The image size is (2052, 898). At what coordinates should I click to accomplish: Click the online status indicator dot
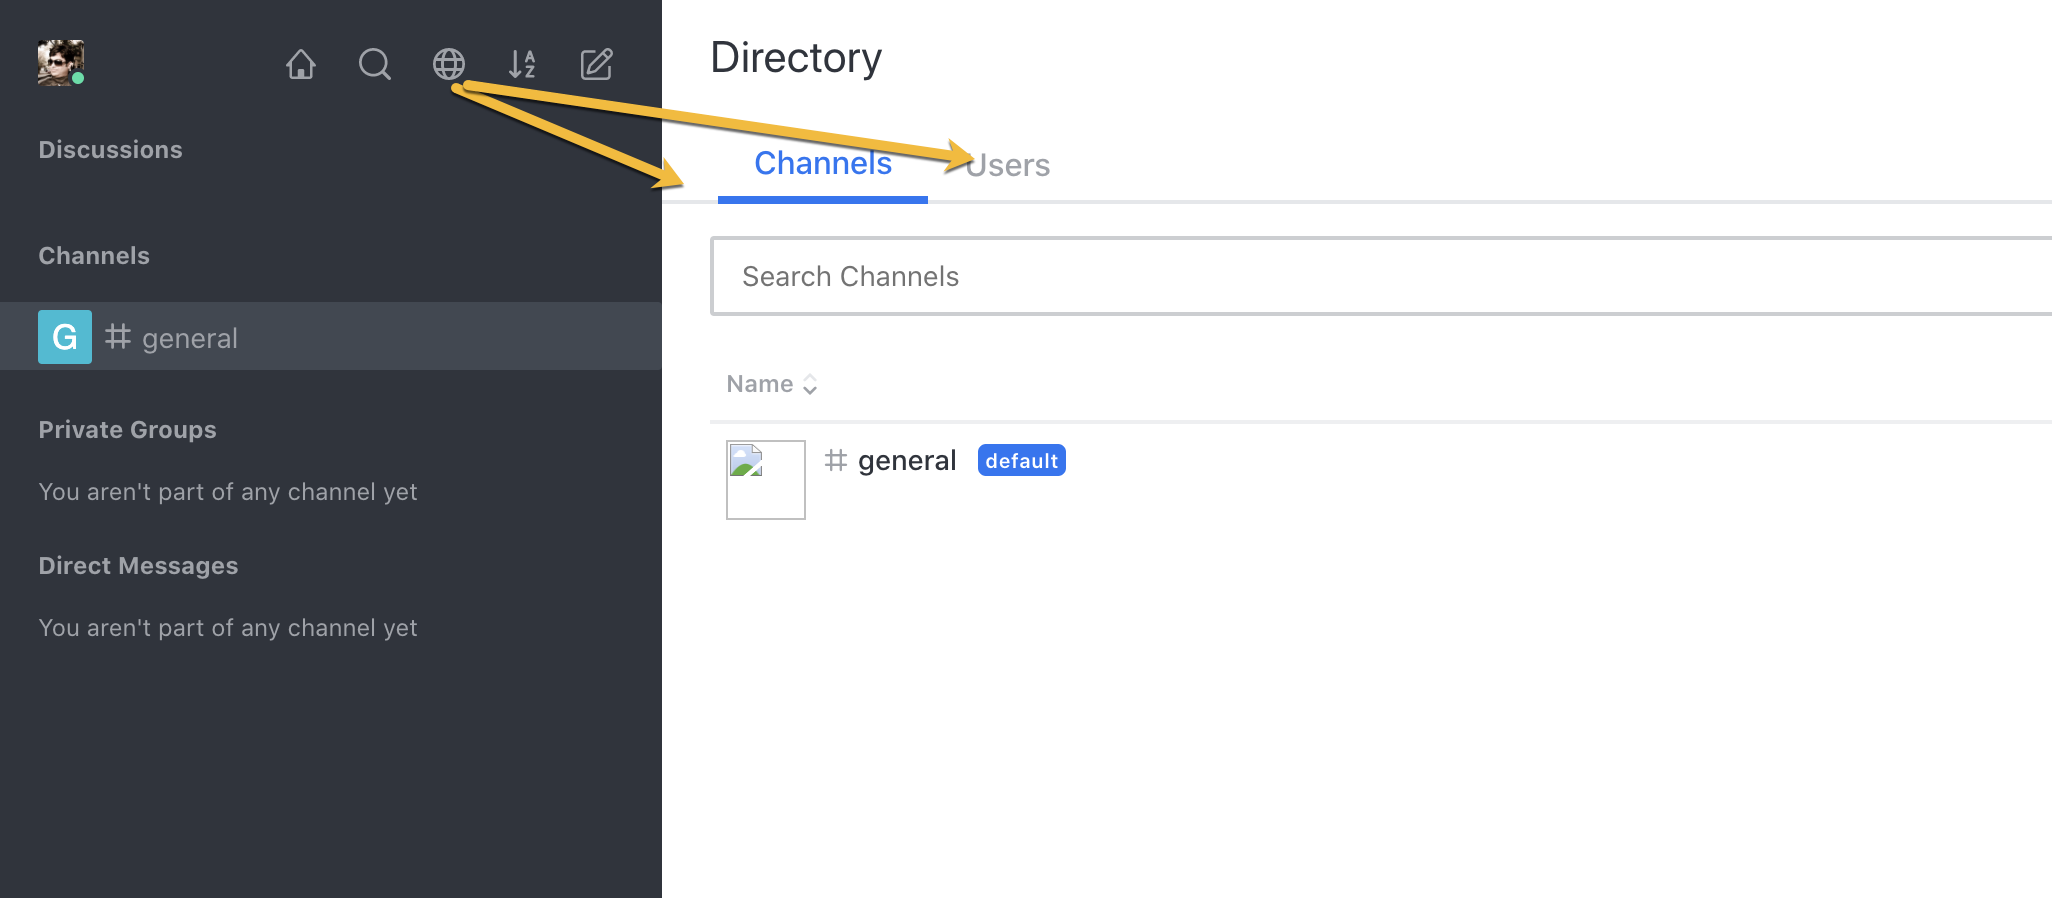coord(78,78)
